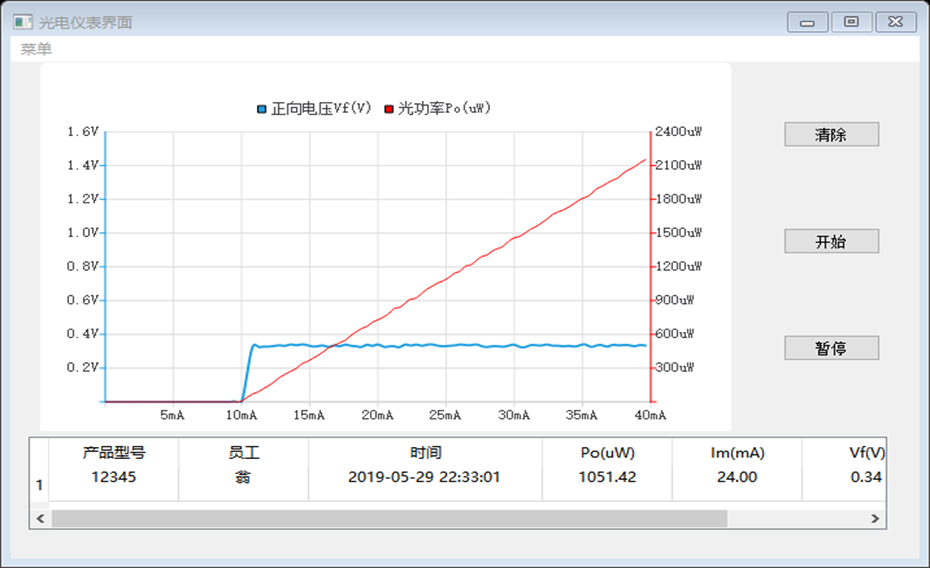Select the 产品型号 column header
The width and height of the screenshot is (930, 568).
pyautogui.click(x=114, y=453)
